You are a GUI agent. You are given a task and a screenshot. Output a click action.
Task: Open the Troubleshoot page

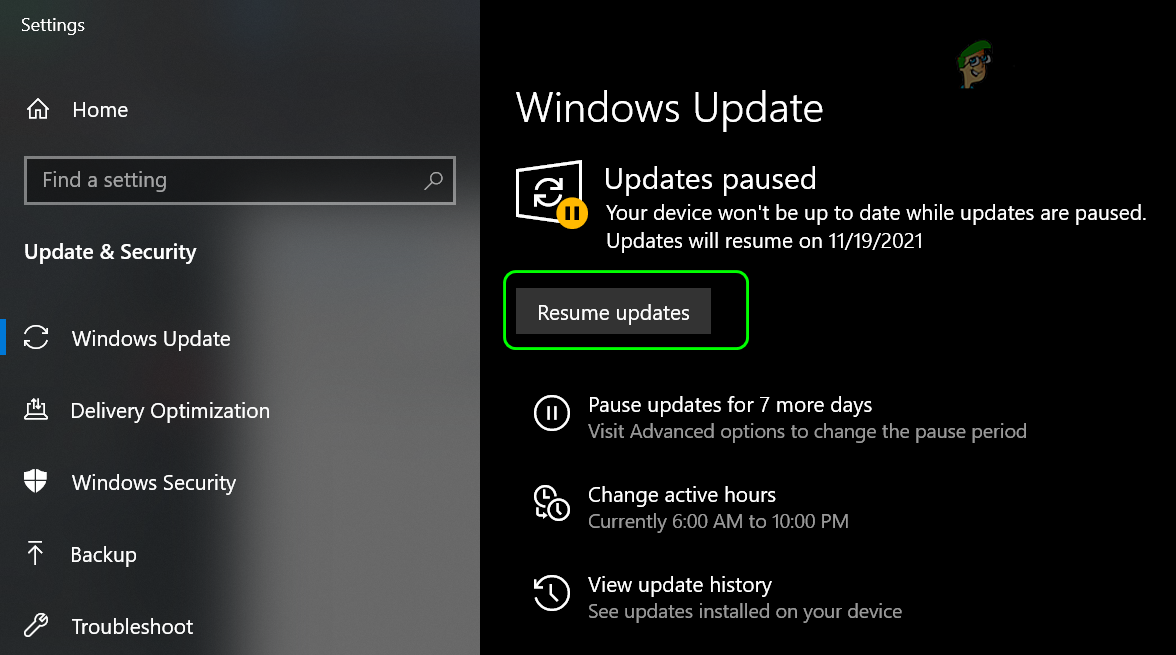click(x=132, y=626)
